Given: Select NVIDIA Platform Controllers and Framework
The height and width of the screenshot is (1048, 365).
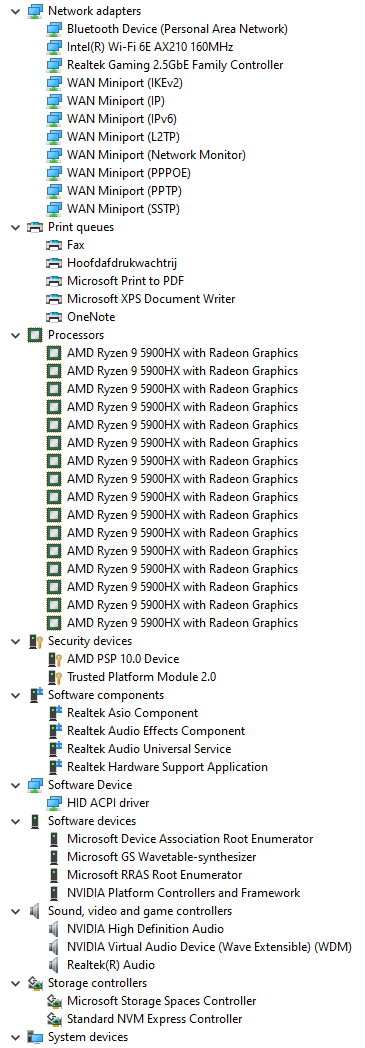Looking at the screenshot, I should point(184,893).
